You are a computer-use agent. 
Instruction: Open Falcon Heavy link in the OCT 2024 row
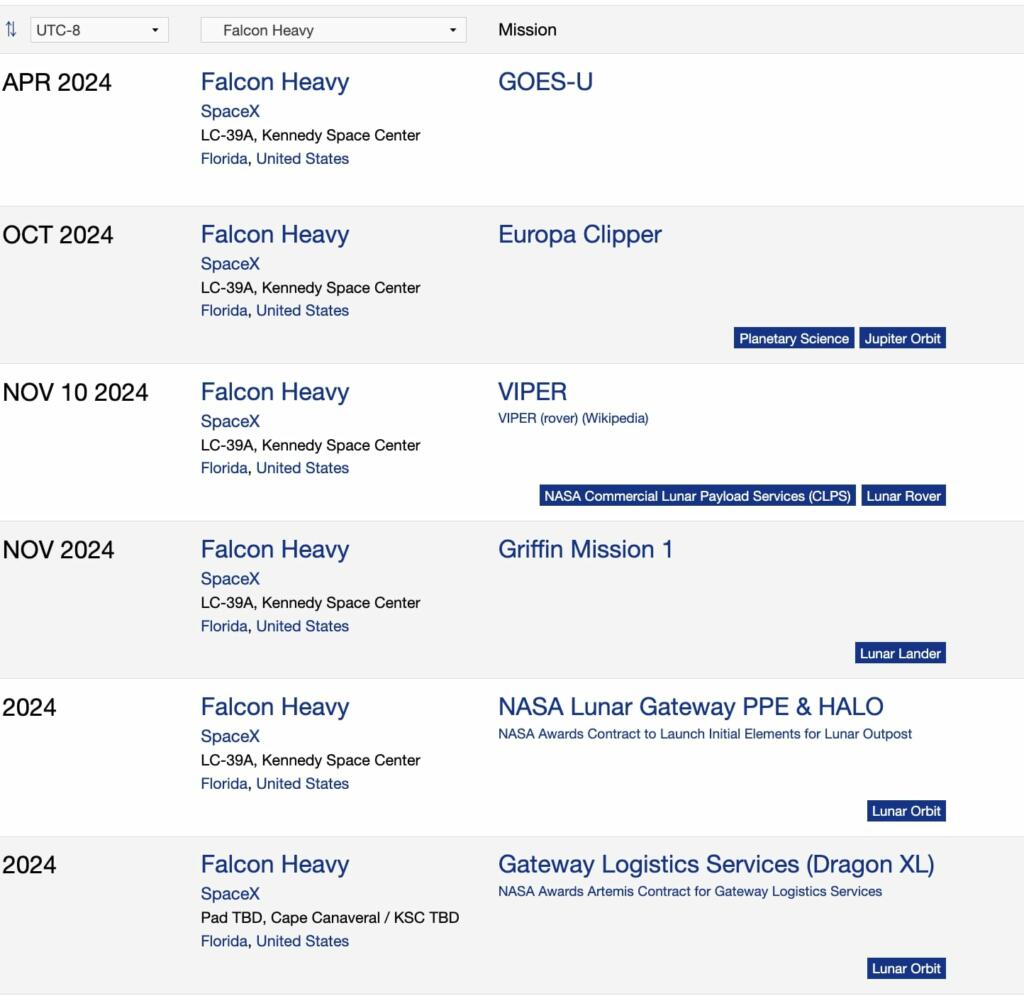tap(274, 235)
